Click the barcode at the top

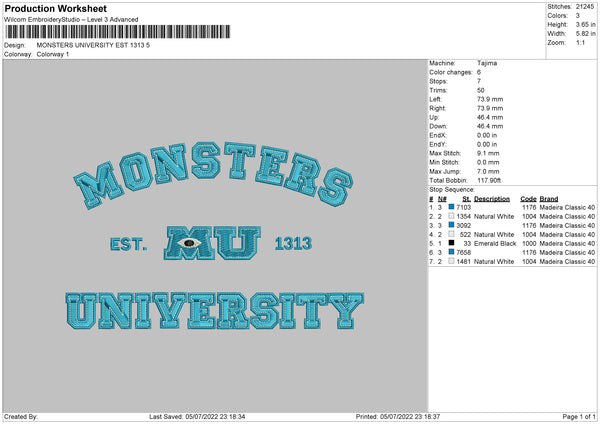tap(118, 32)
